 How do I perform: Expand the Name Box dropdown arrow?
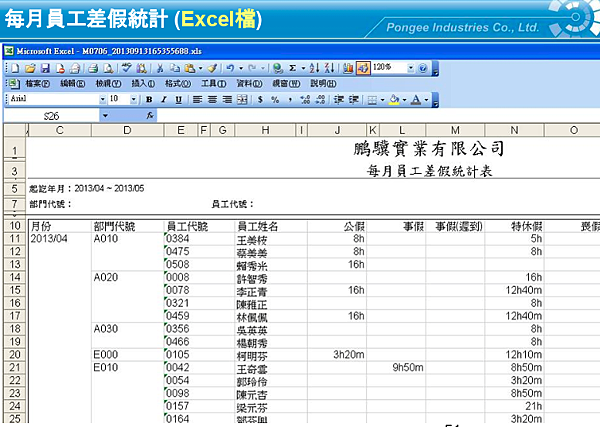tap(105, 116)
